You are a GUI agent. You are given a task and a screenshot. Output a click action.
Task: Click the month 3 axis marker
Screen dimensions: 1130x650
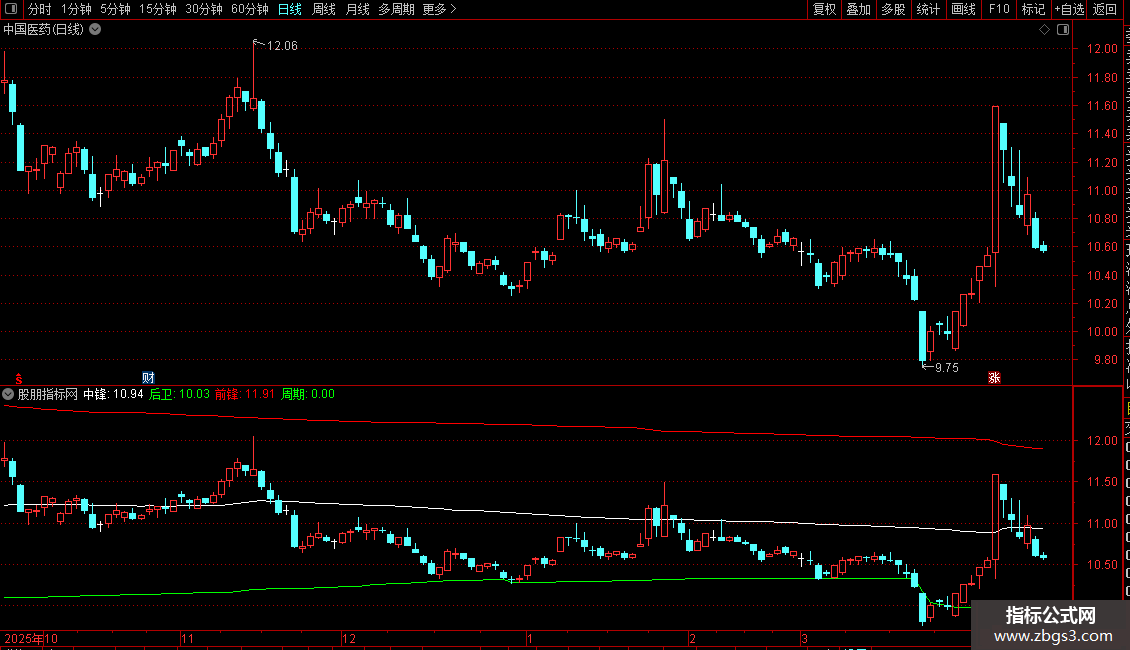coord(804,638)
